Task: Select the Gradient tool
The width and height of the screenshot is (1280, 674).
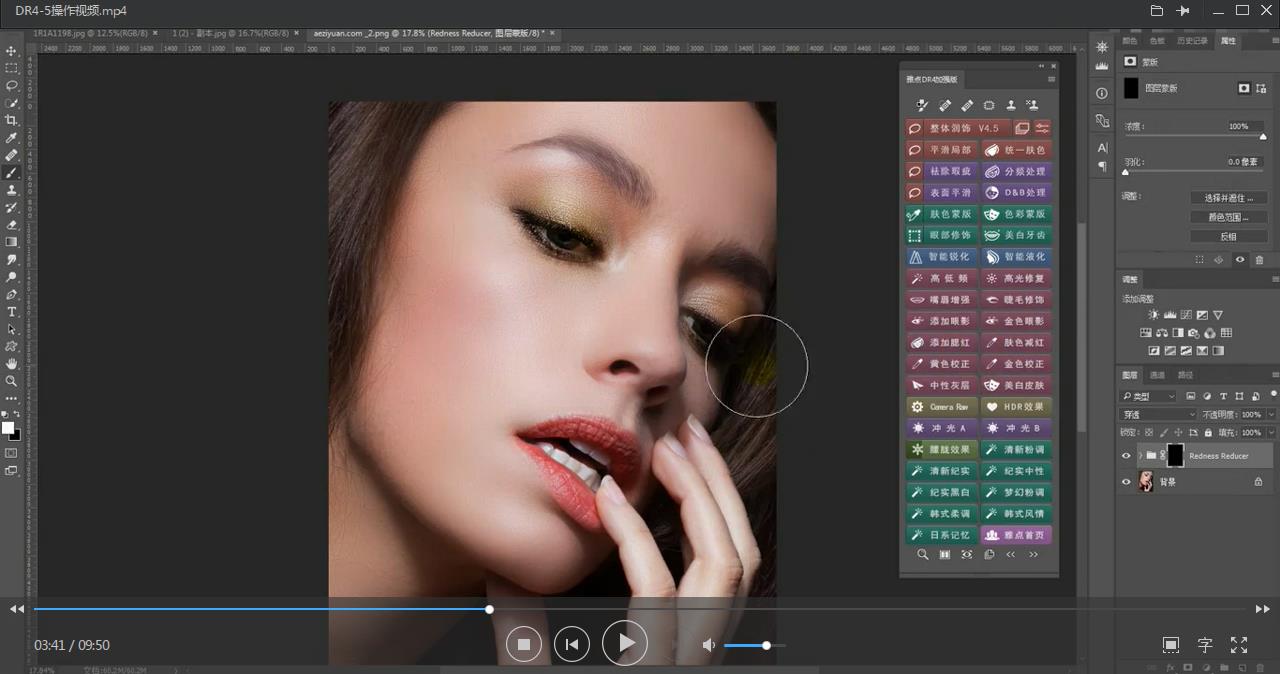Action: pos(12,242)
